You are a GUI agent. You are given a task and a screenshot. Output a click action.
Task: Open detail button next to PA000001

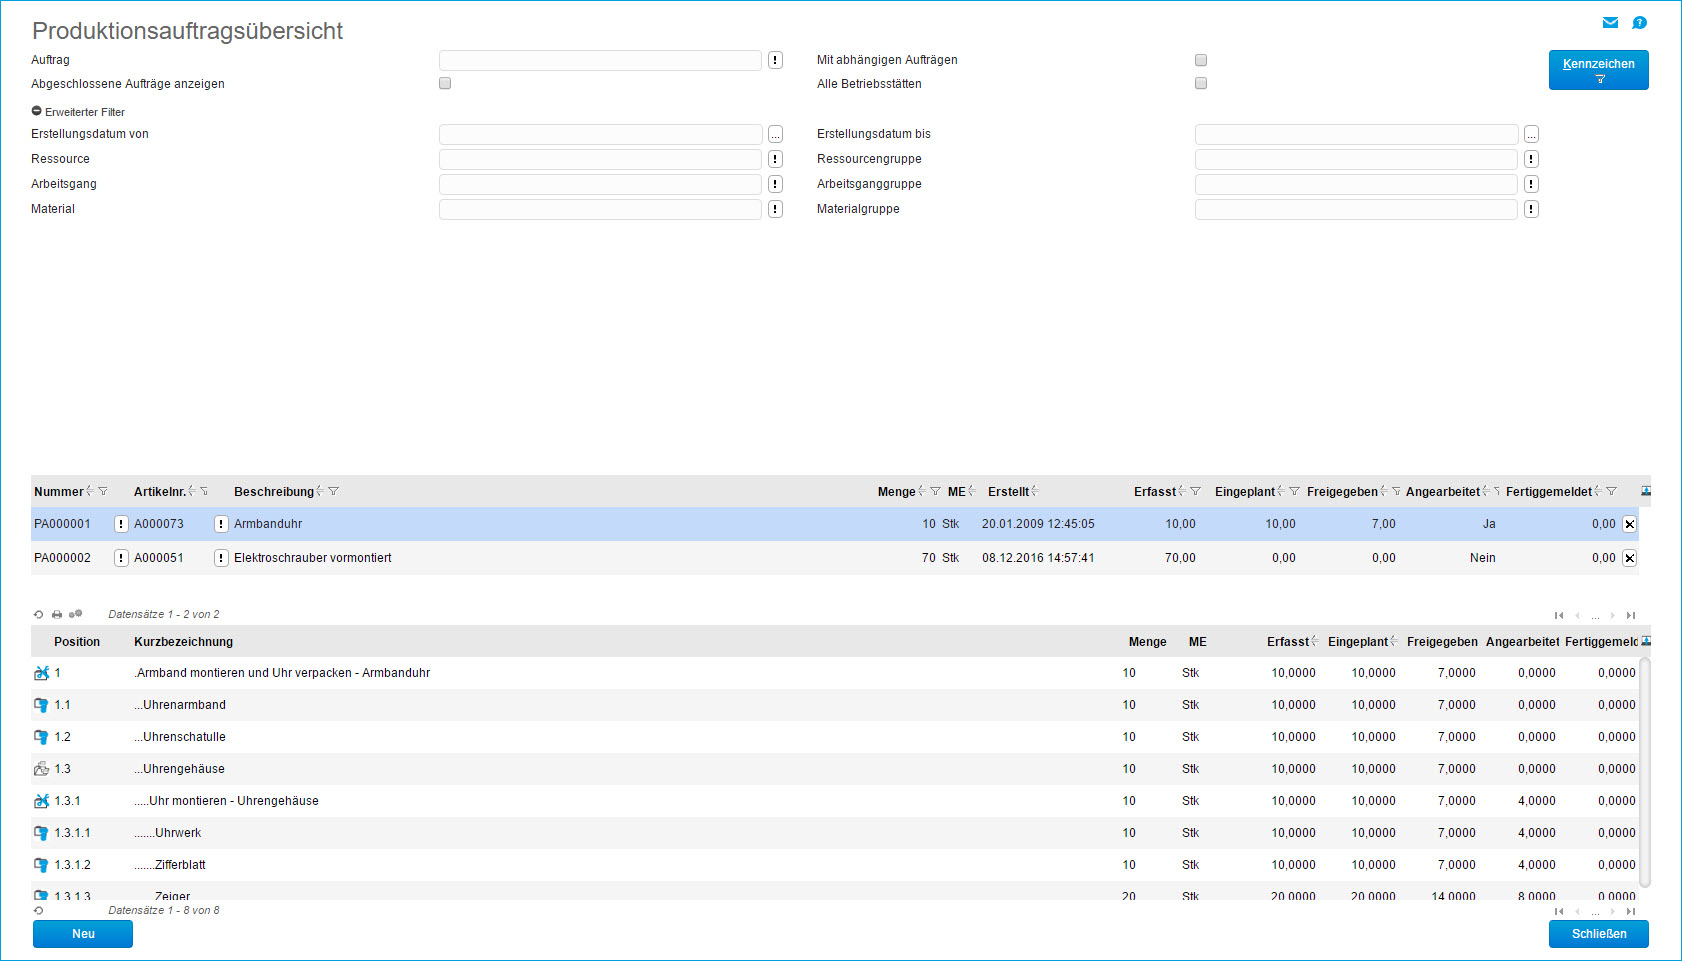pyautogui.click(x=121, y=524)
